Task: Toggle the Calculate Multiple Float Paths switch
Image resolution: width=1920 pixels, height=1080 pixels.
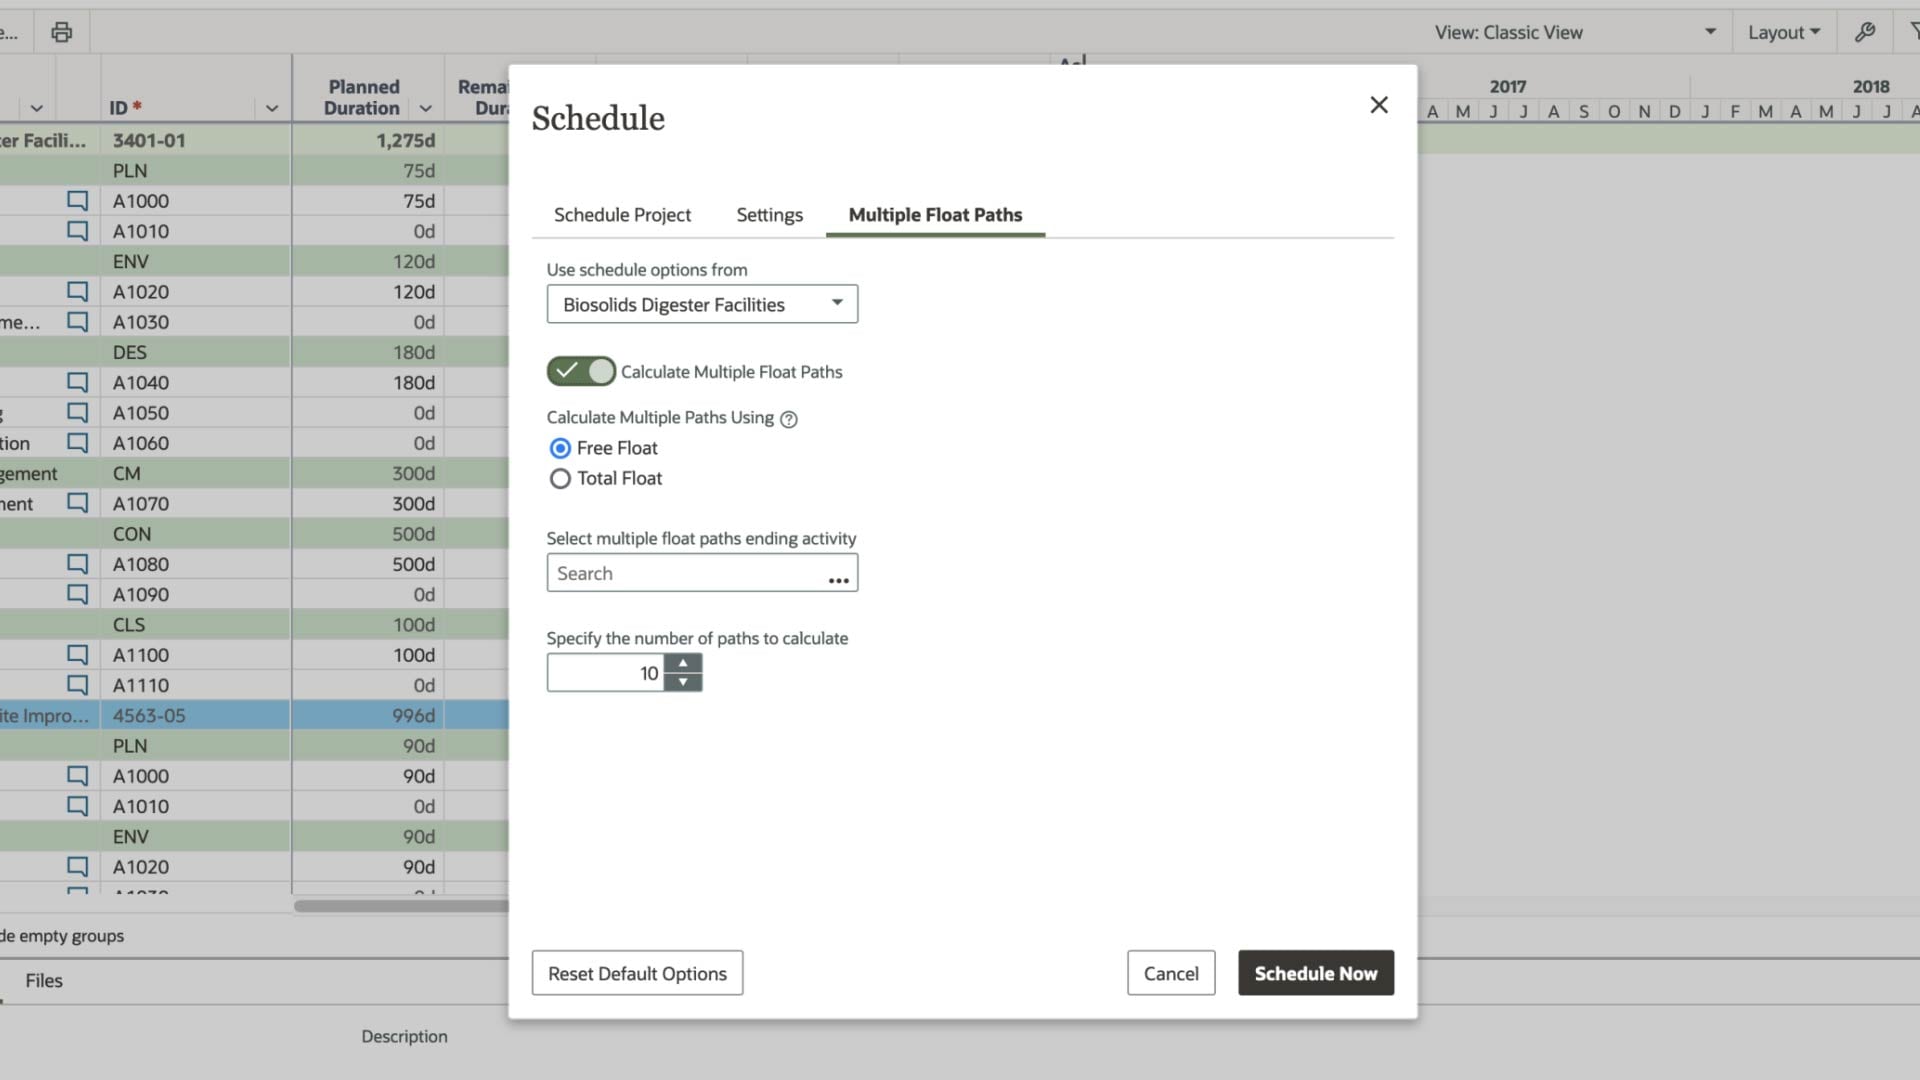Action: tap(581, 371)
